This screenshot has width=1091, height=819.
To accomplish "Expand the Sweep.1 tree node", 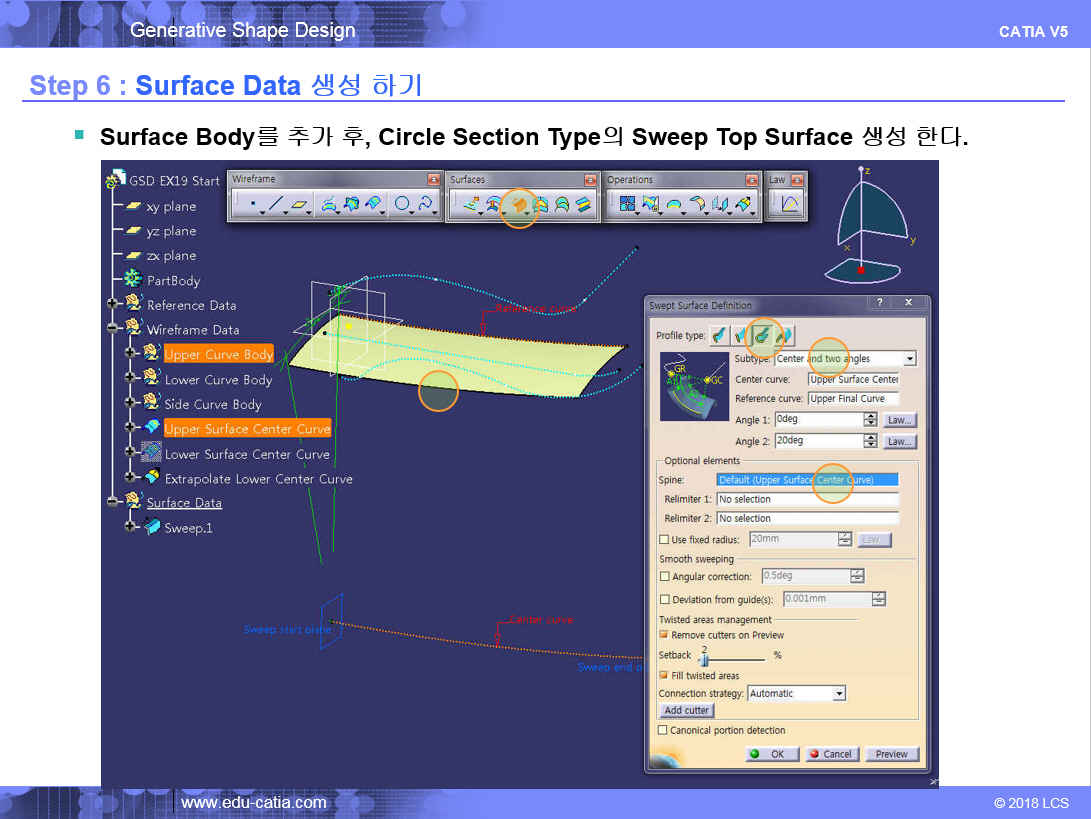I will click(130, 528).
